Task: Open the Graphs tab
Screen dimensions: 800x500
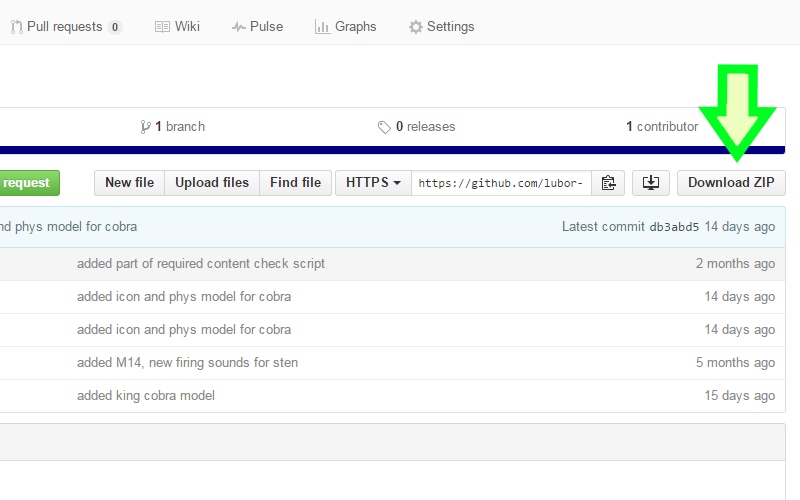Action: click(355, 27)
